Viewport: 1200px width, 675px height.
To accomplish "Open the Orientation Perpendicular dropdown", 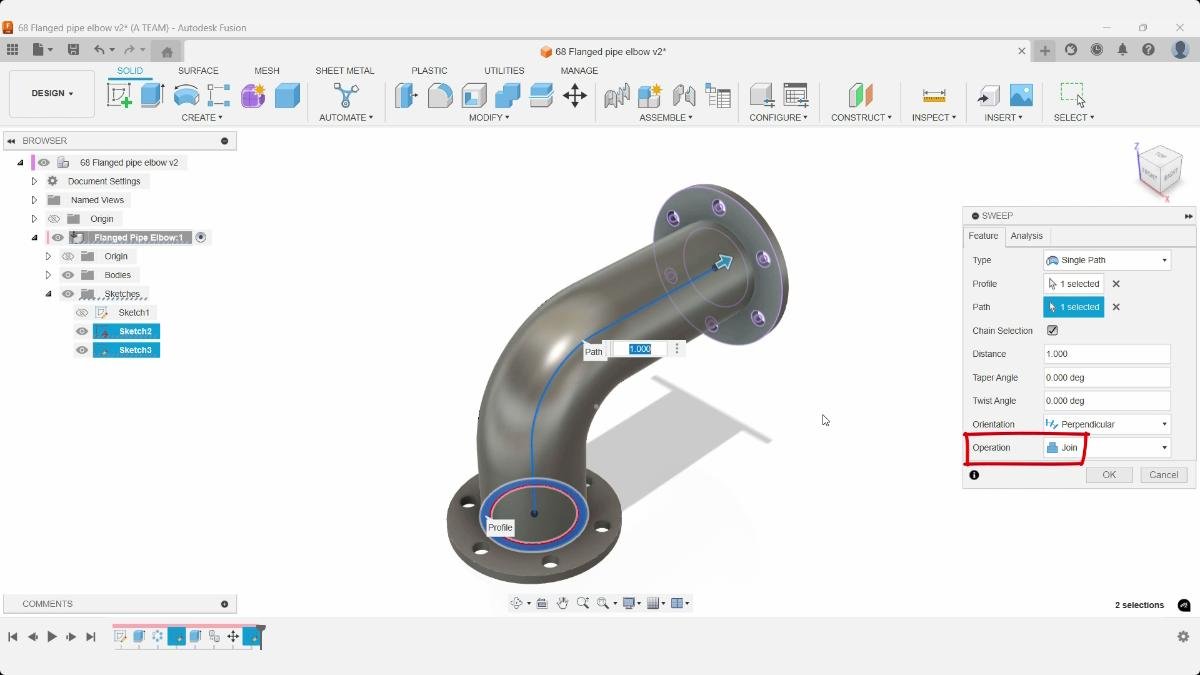I will pyautogui.click(x=1107, y=424).
